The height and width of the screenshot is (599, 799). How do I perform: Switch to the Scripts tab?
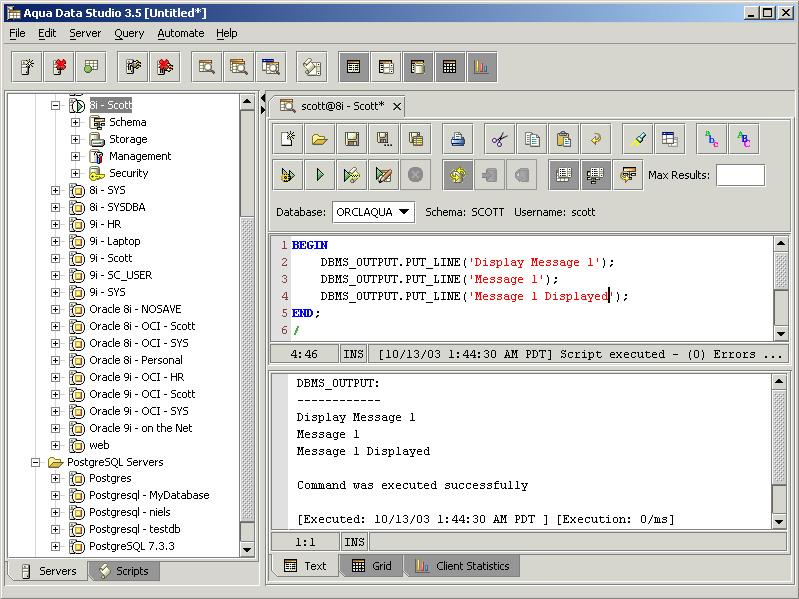tap(124, 571)
